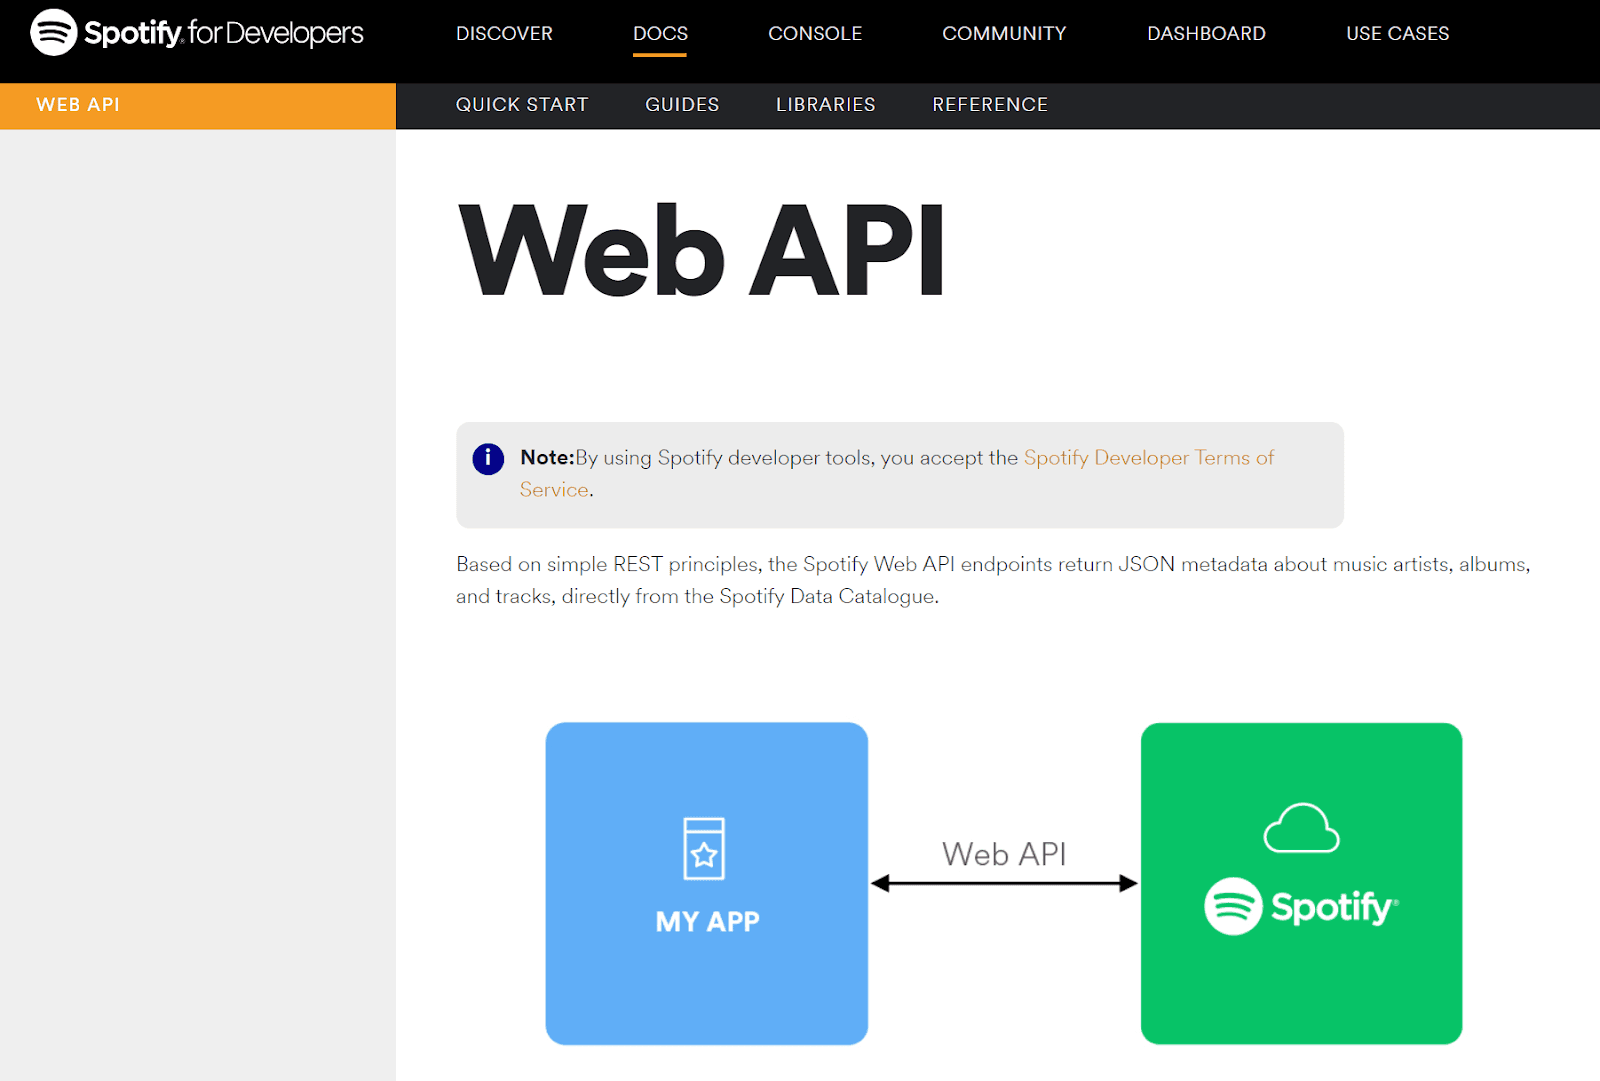Select WEB API in the orange sidebar
This screenshot has height=1081, width=1600.
click(78, 105)
